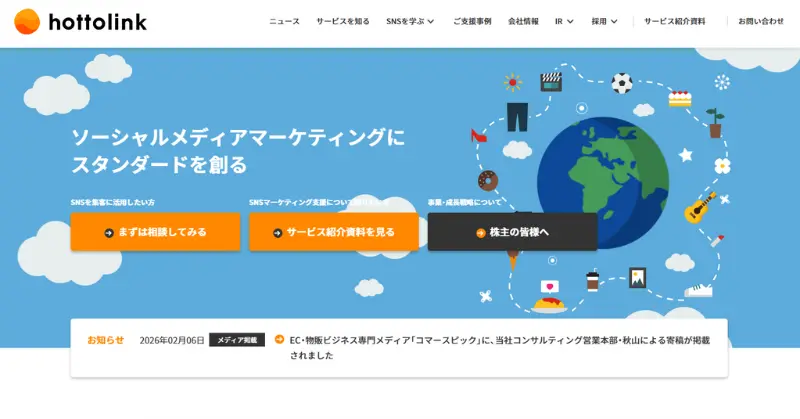Click the globe illustration
Screen dimensions: 800x419
603,183
